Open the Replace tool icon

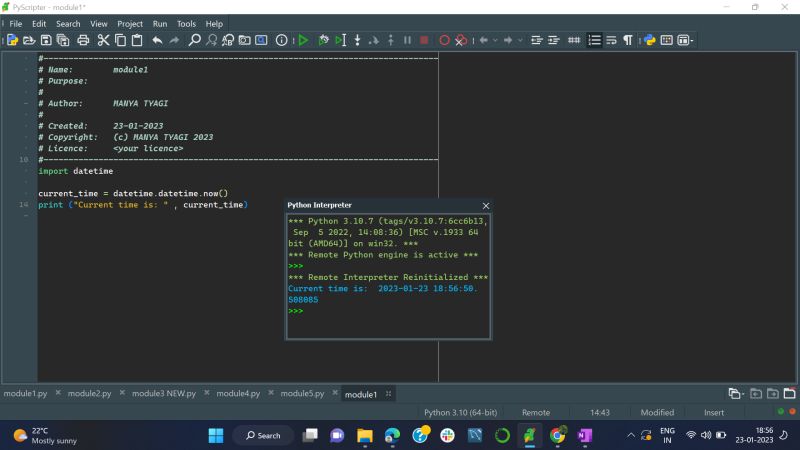click(228, 40)
